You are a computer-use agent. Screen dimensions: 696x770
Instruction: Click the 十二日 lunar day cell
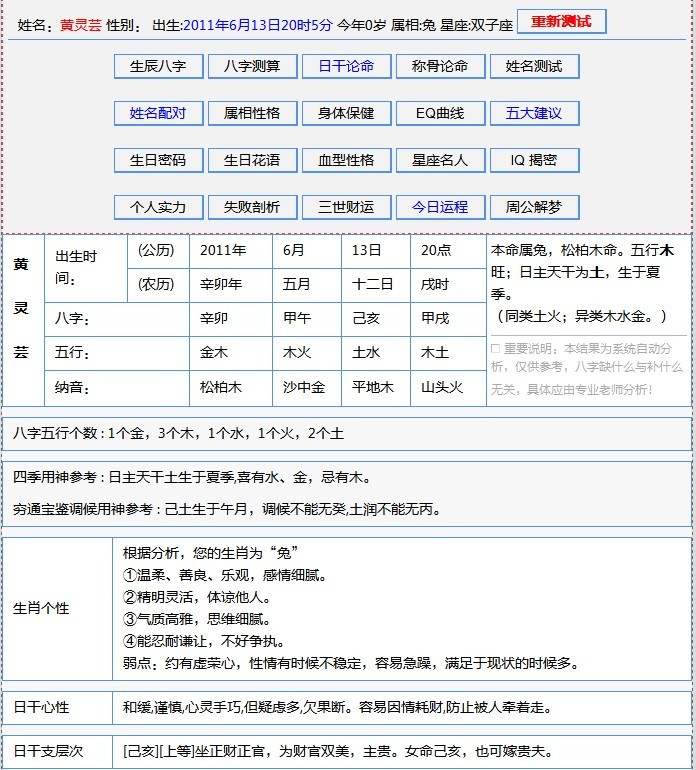pyautogui.click(x=376, y=285)
